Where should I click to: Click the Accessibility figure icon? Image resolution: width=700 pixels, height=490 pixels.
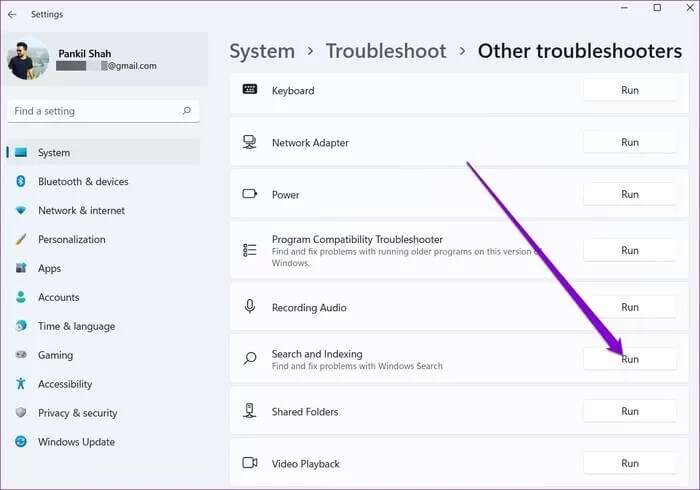tap(21, 384)
